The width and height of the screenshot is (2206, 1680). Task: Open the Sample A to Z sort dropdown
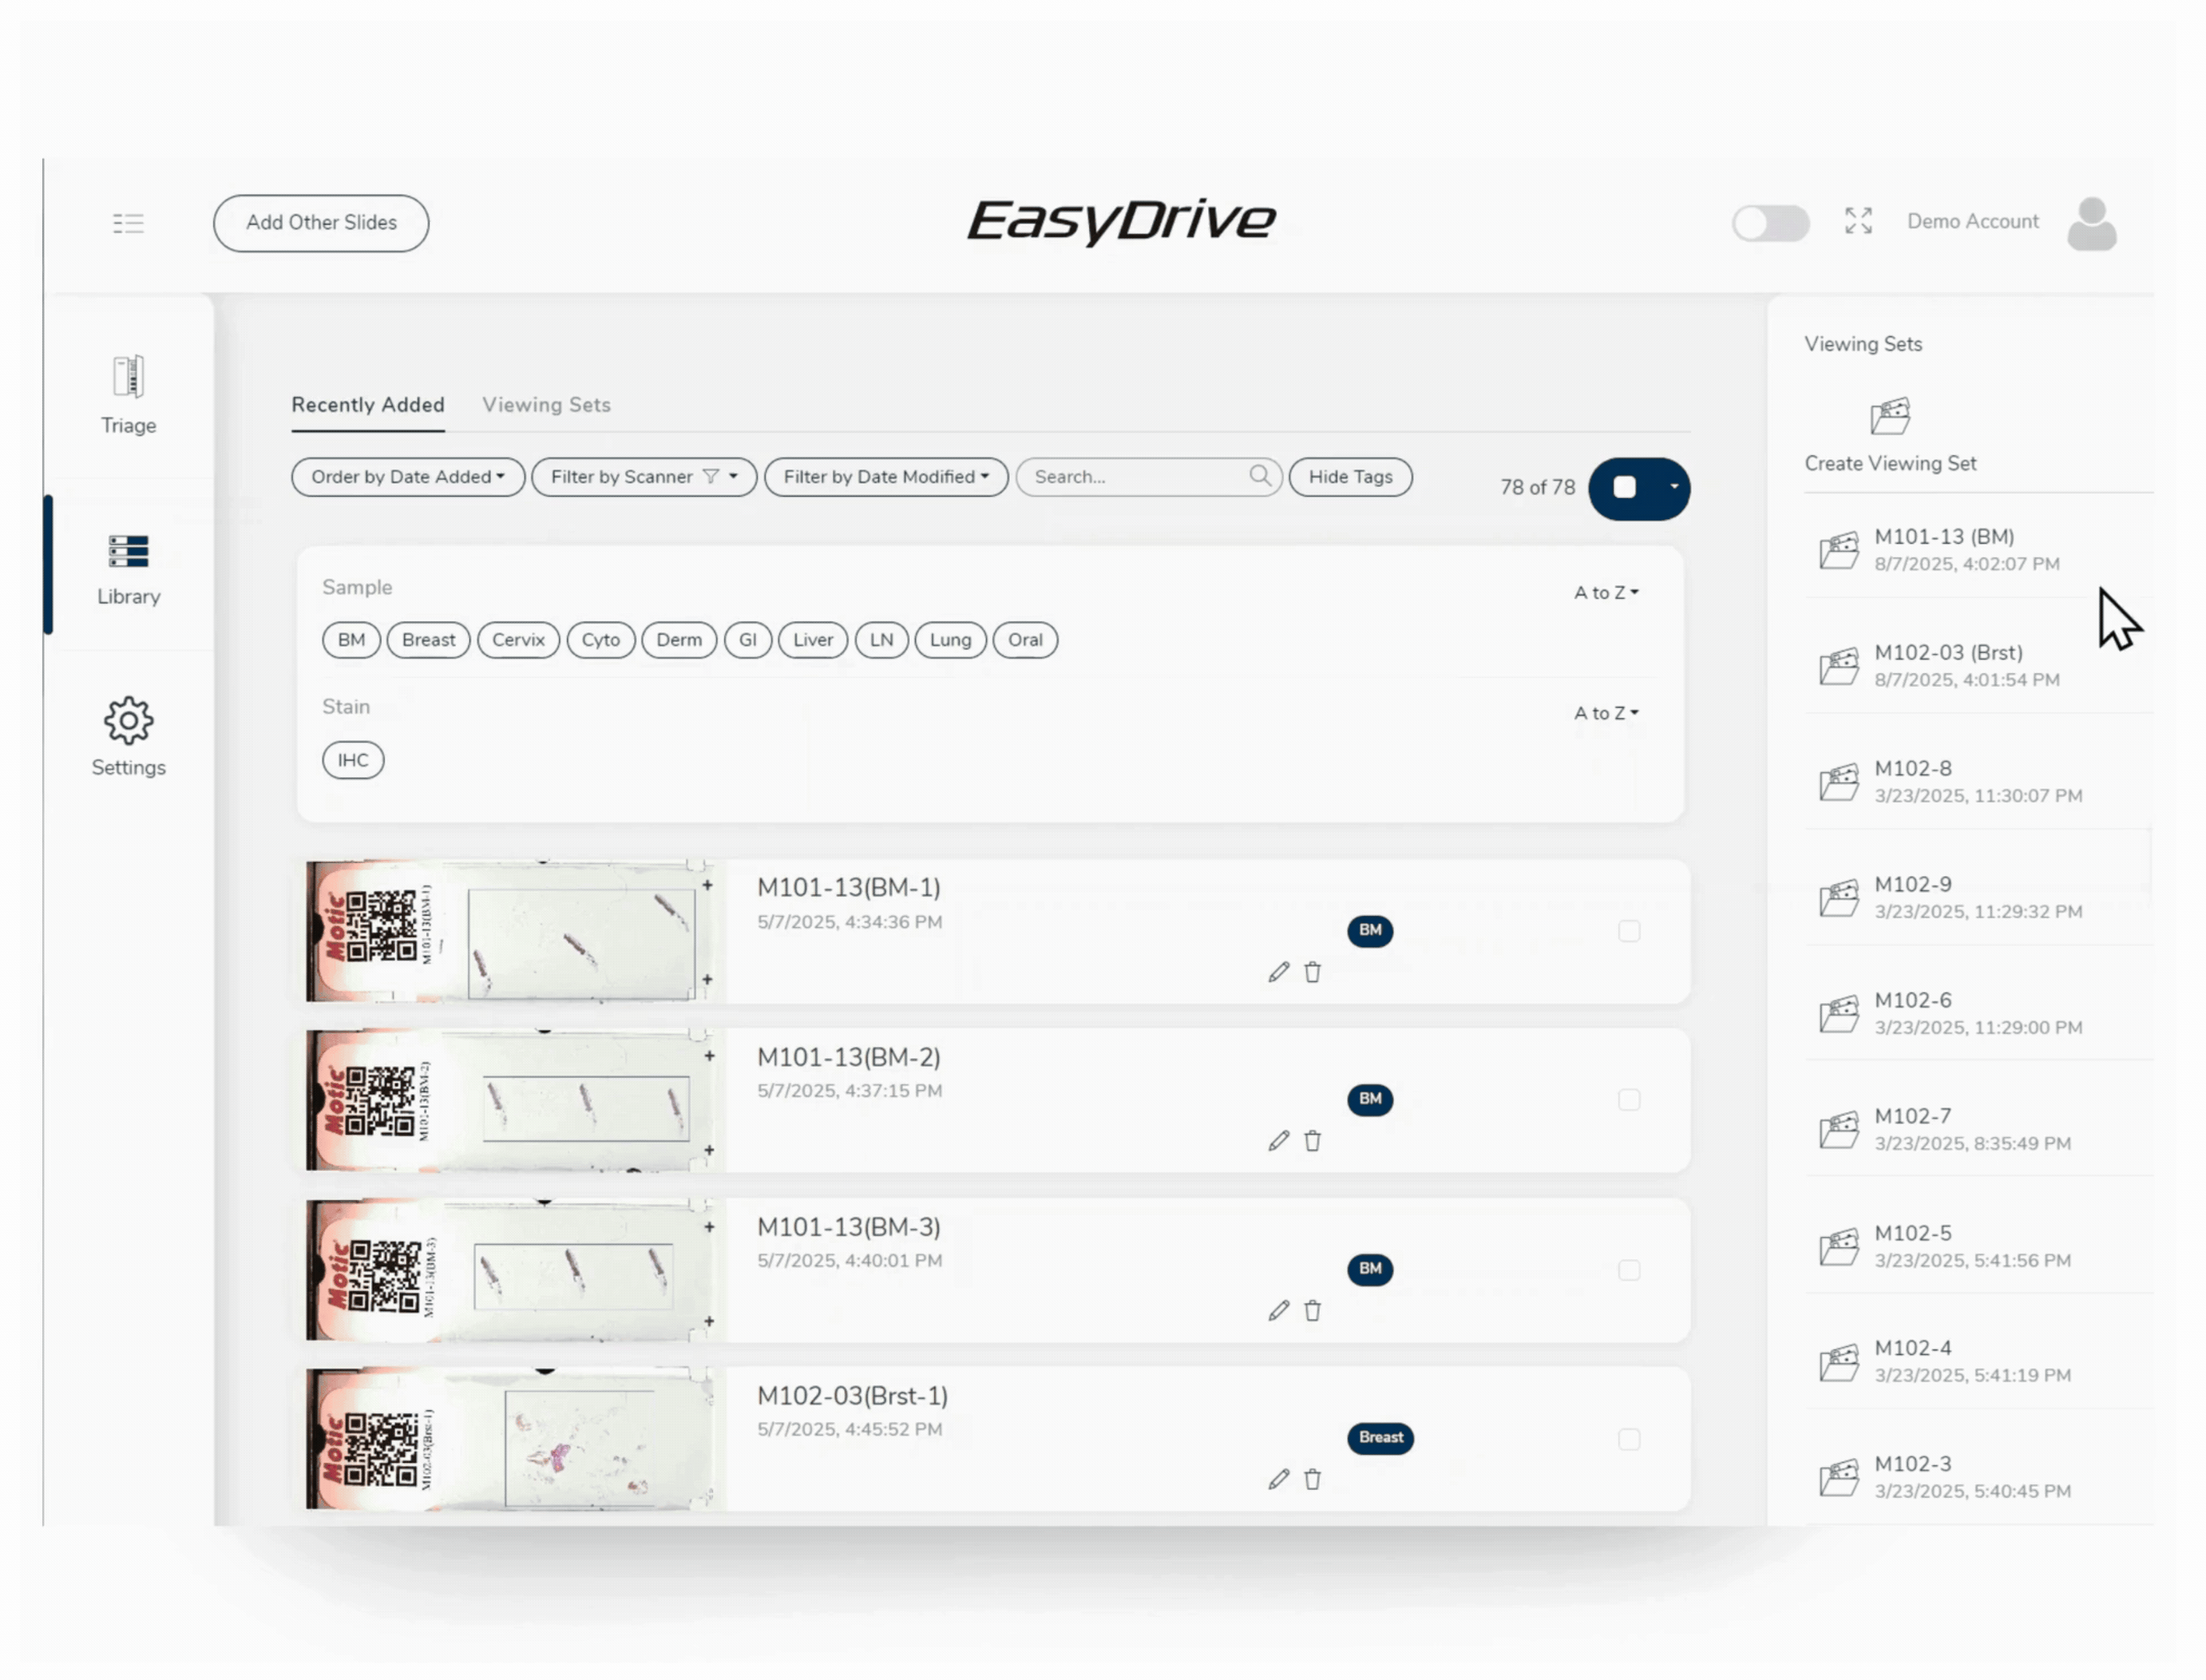coord(1606,593)
